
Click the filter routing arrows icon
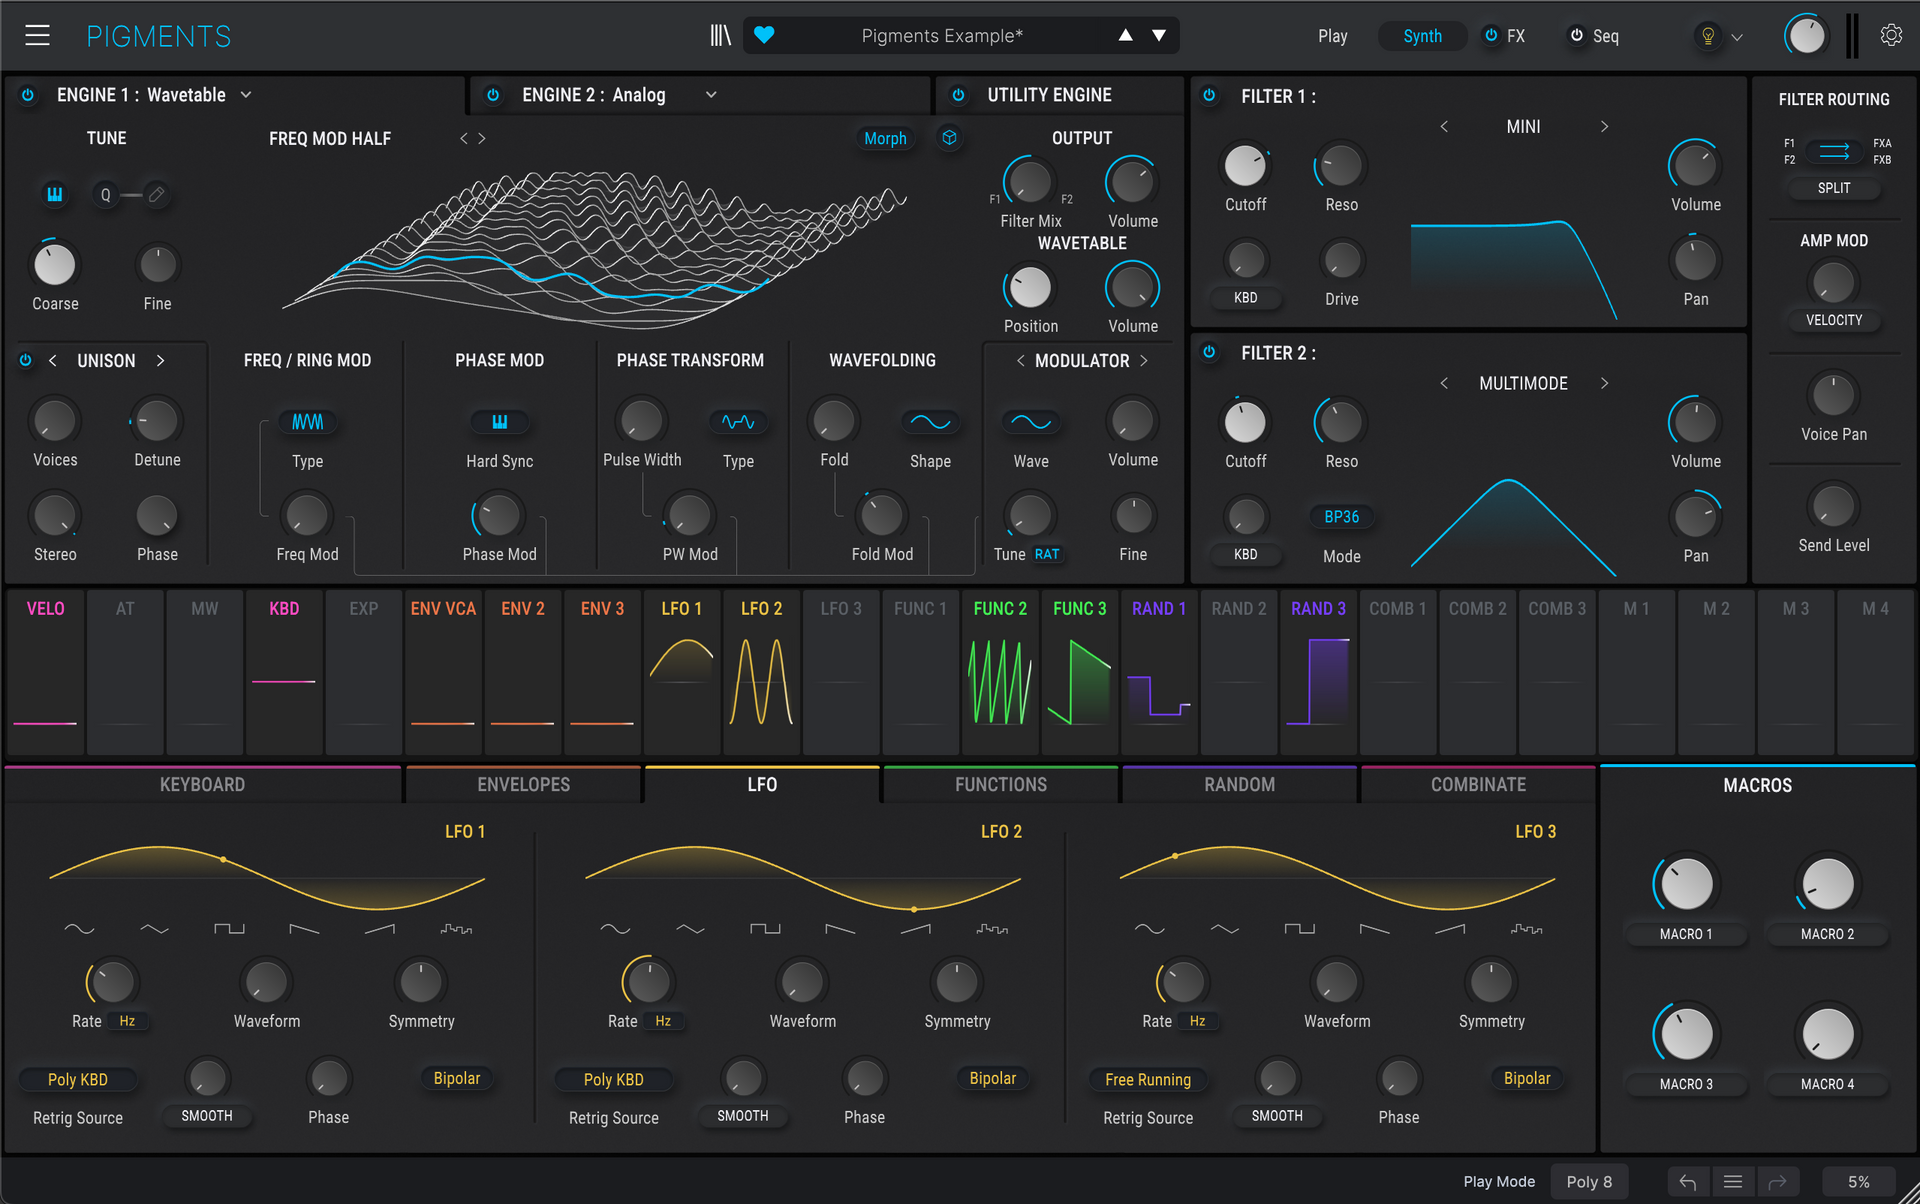(x=1834, y=151)
